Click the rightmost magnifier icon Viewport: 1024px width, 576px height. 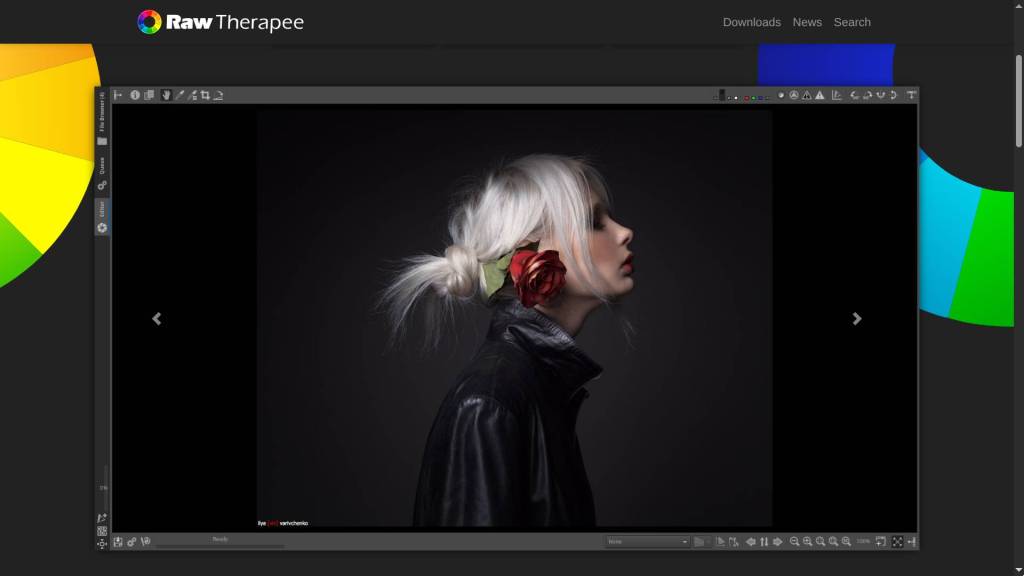click(846, 542)
